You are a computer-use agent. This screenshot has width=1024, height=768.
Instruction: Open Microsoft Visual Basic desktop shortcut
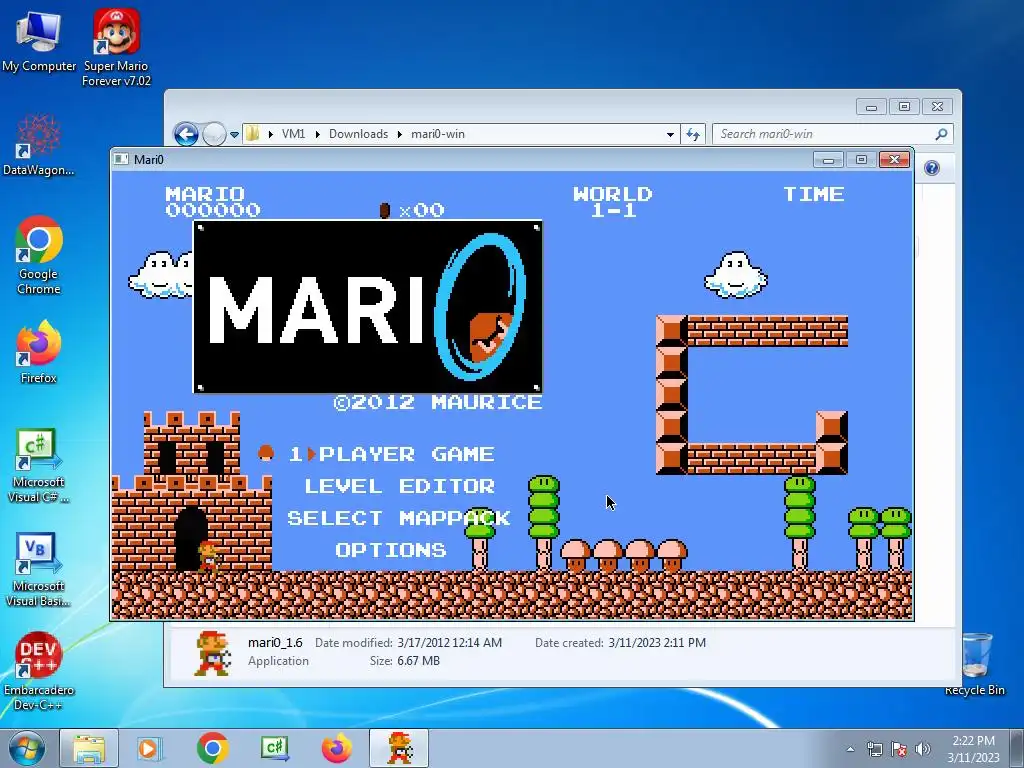point(39,569)
